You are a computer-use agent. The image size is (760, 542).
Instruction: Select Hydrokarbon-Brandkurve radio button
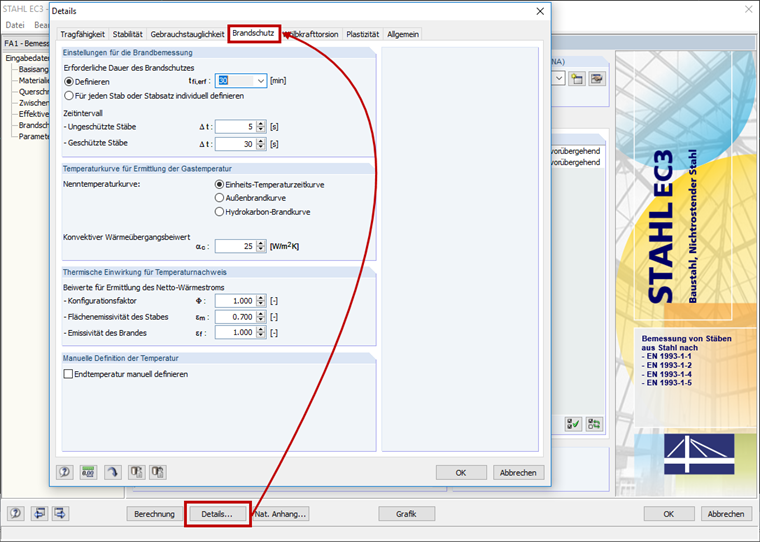pos(220,212)
